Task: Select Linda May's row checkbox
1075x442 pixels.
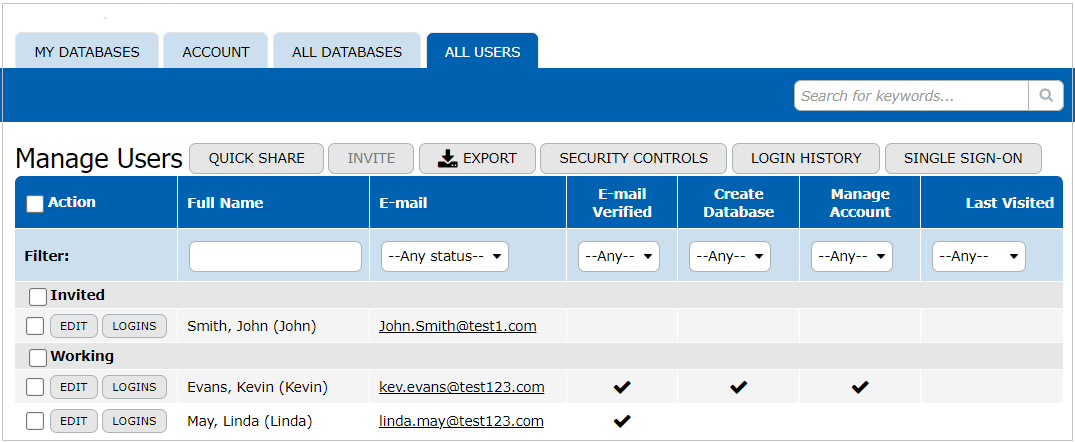Action: tap(35, 421)
